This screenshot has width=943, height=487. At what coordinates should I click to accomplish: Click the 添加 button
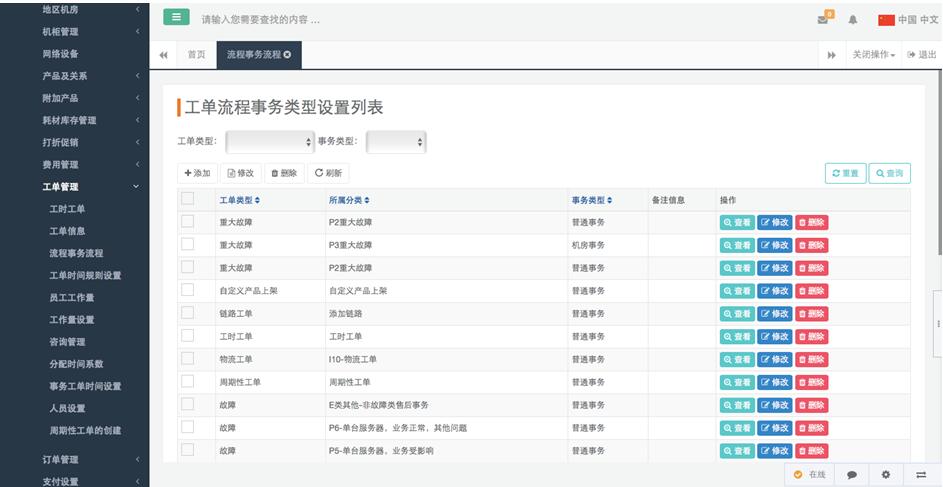197,173
